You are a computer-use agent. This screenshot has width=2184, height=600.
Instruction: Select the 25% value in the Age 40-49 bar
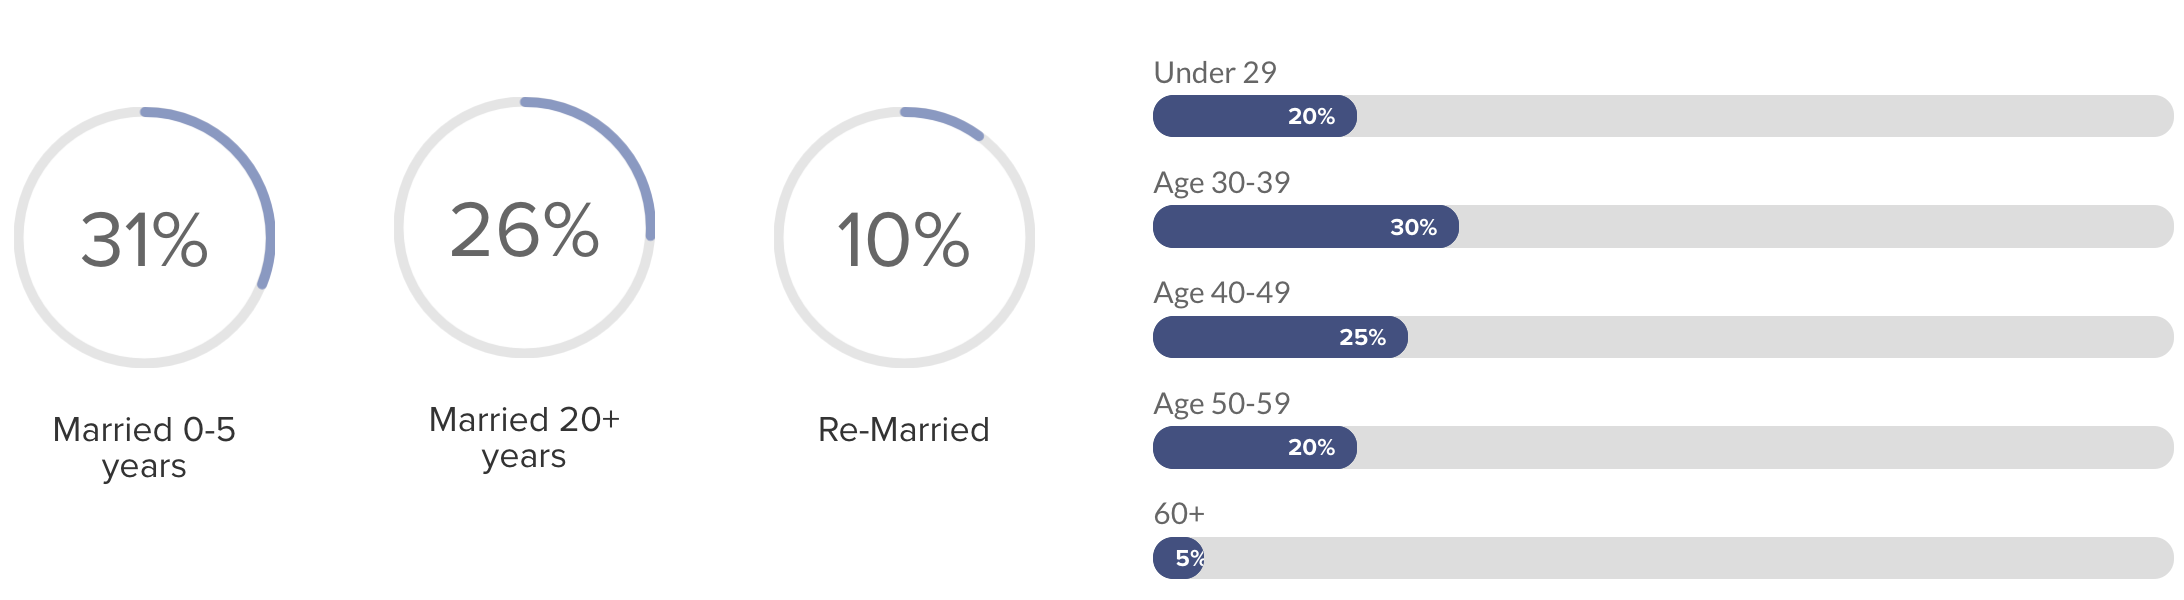(1362, 337)
